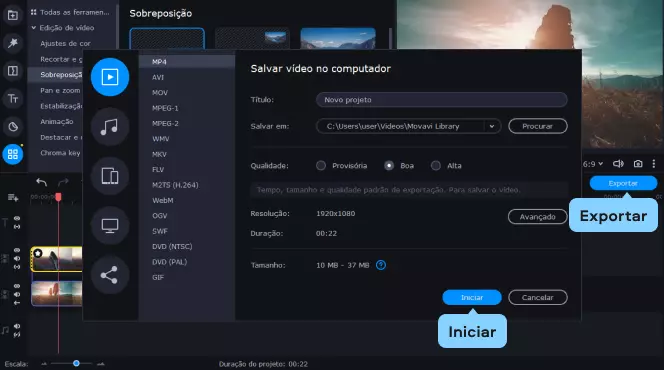Screen dimensions: 664x370
Task: Expand the 16:9 aspect ratio dropdown
Action: pos(592,164)
